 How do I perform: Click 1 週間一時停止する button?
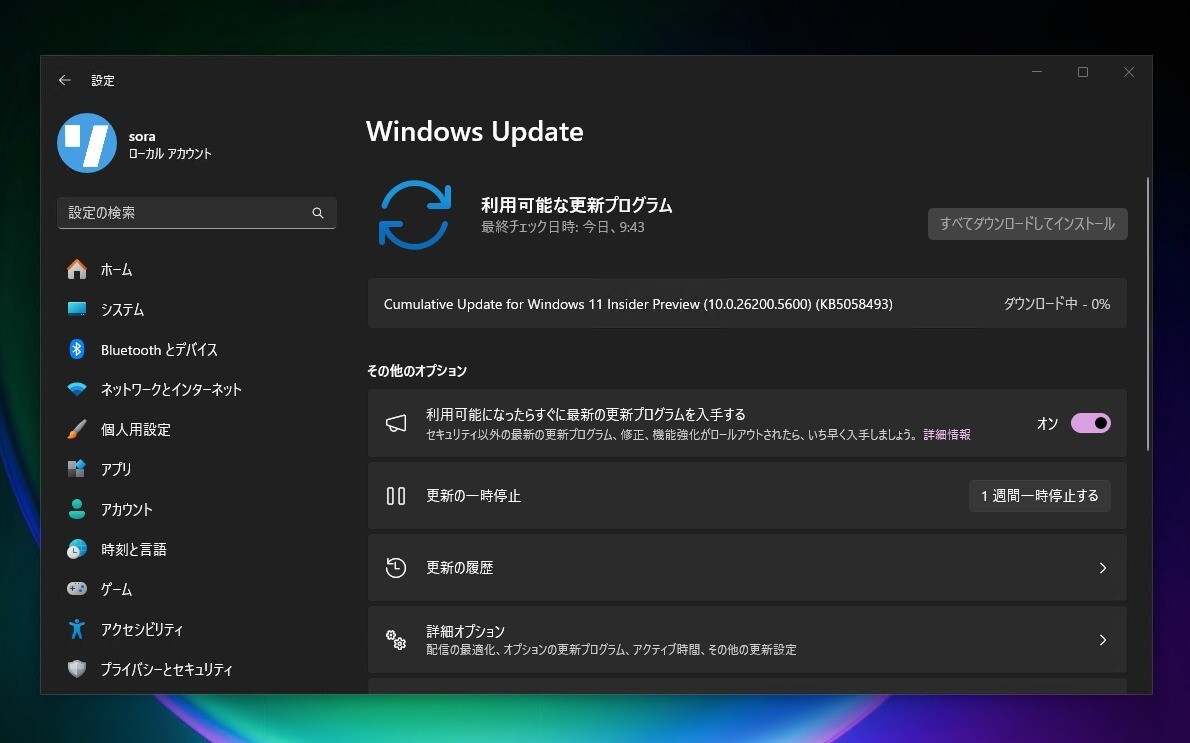tap(1040, 496)
